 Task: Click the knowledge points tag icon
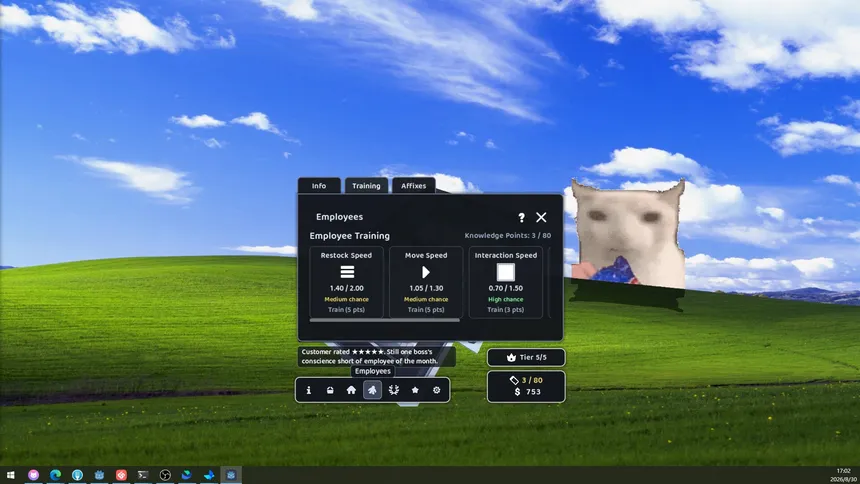pyautogui.click(x=514, y=380)
